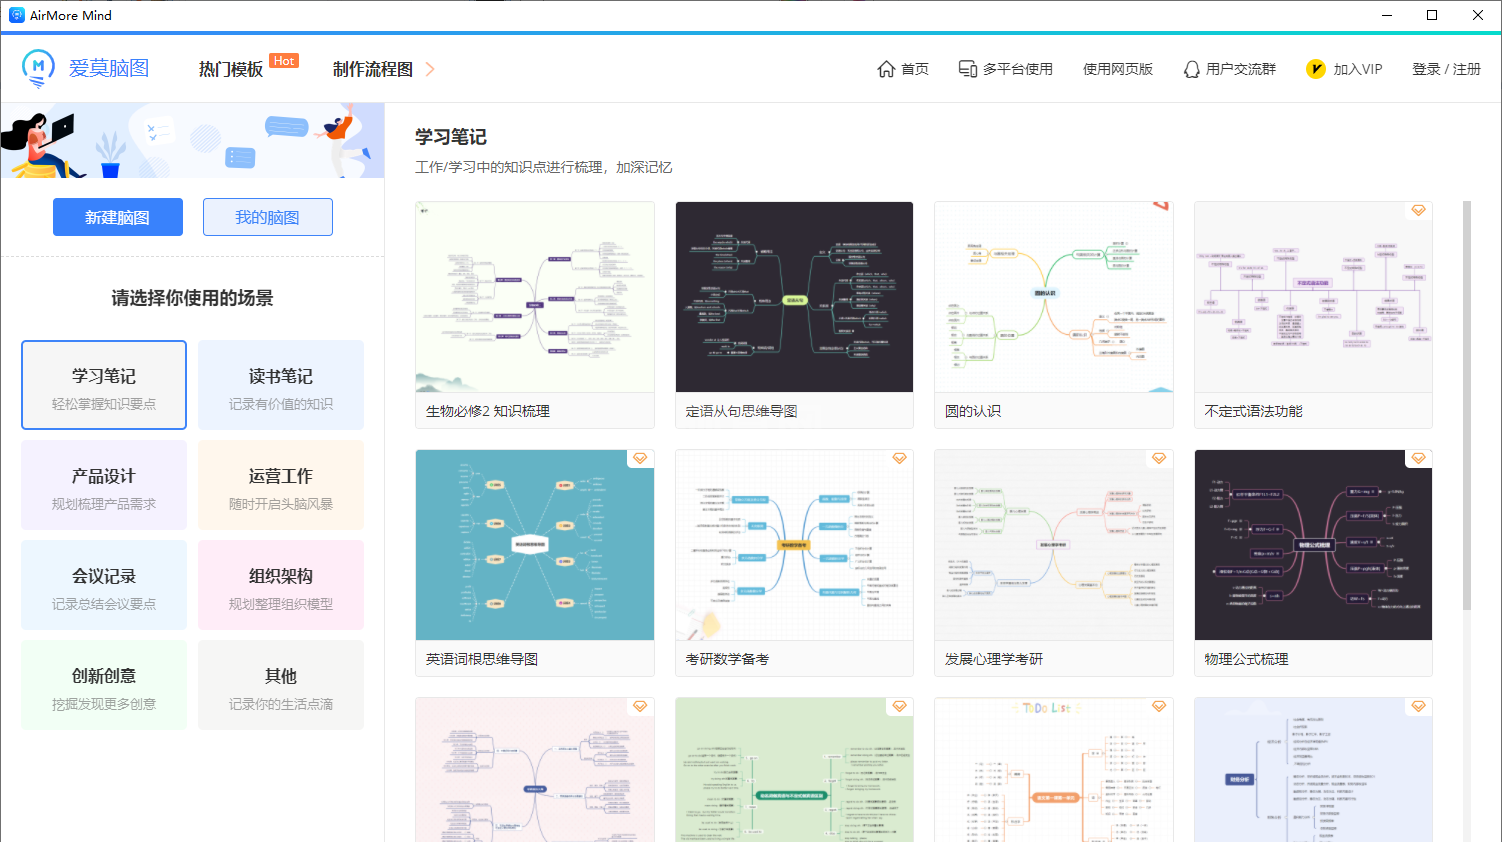This screenshot has width=1502, height=842.
Task: Select the 会议记录 scene tile
Action: [x=104, y=585]
